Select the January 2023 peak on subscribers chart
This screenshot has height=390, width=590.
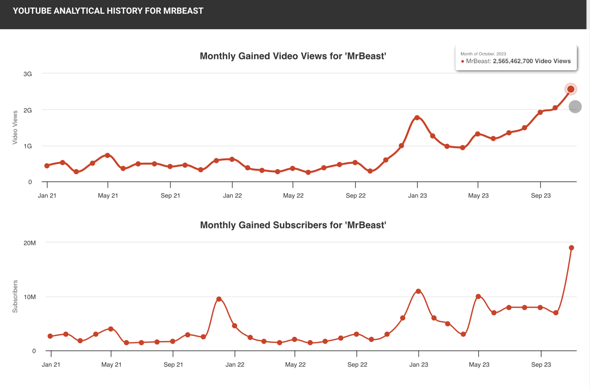418,291
